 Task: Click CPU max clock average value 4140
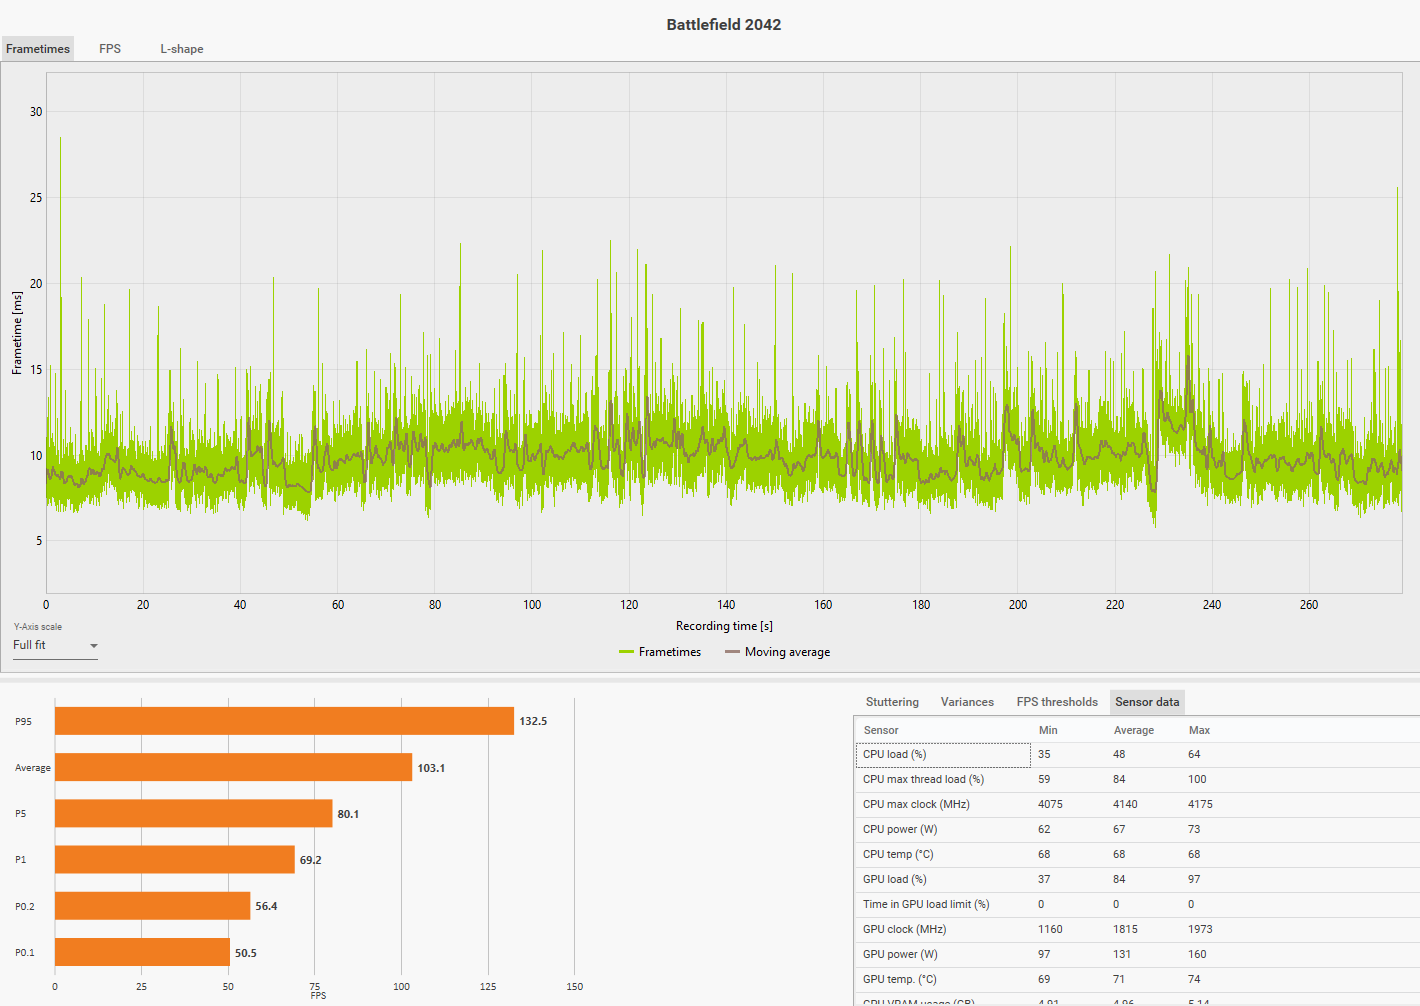(x=1125, y=805)
